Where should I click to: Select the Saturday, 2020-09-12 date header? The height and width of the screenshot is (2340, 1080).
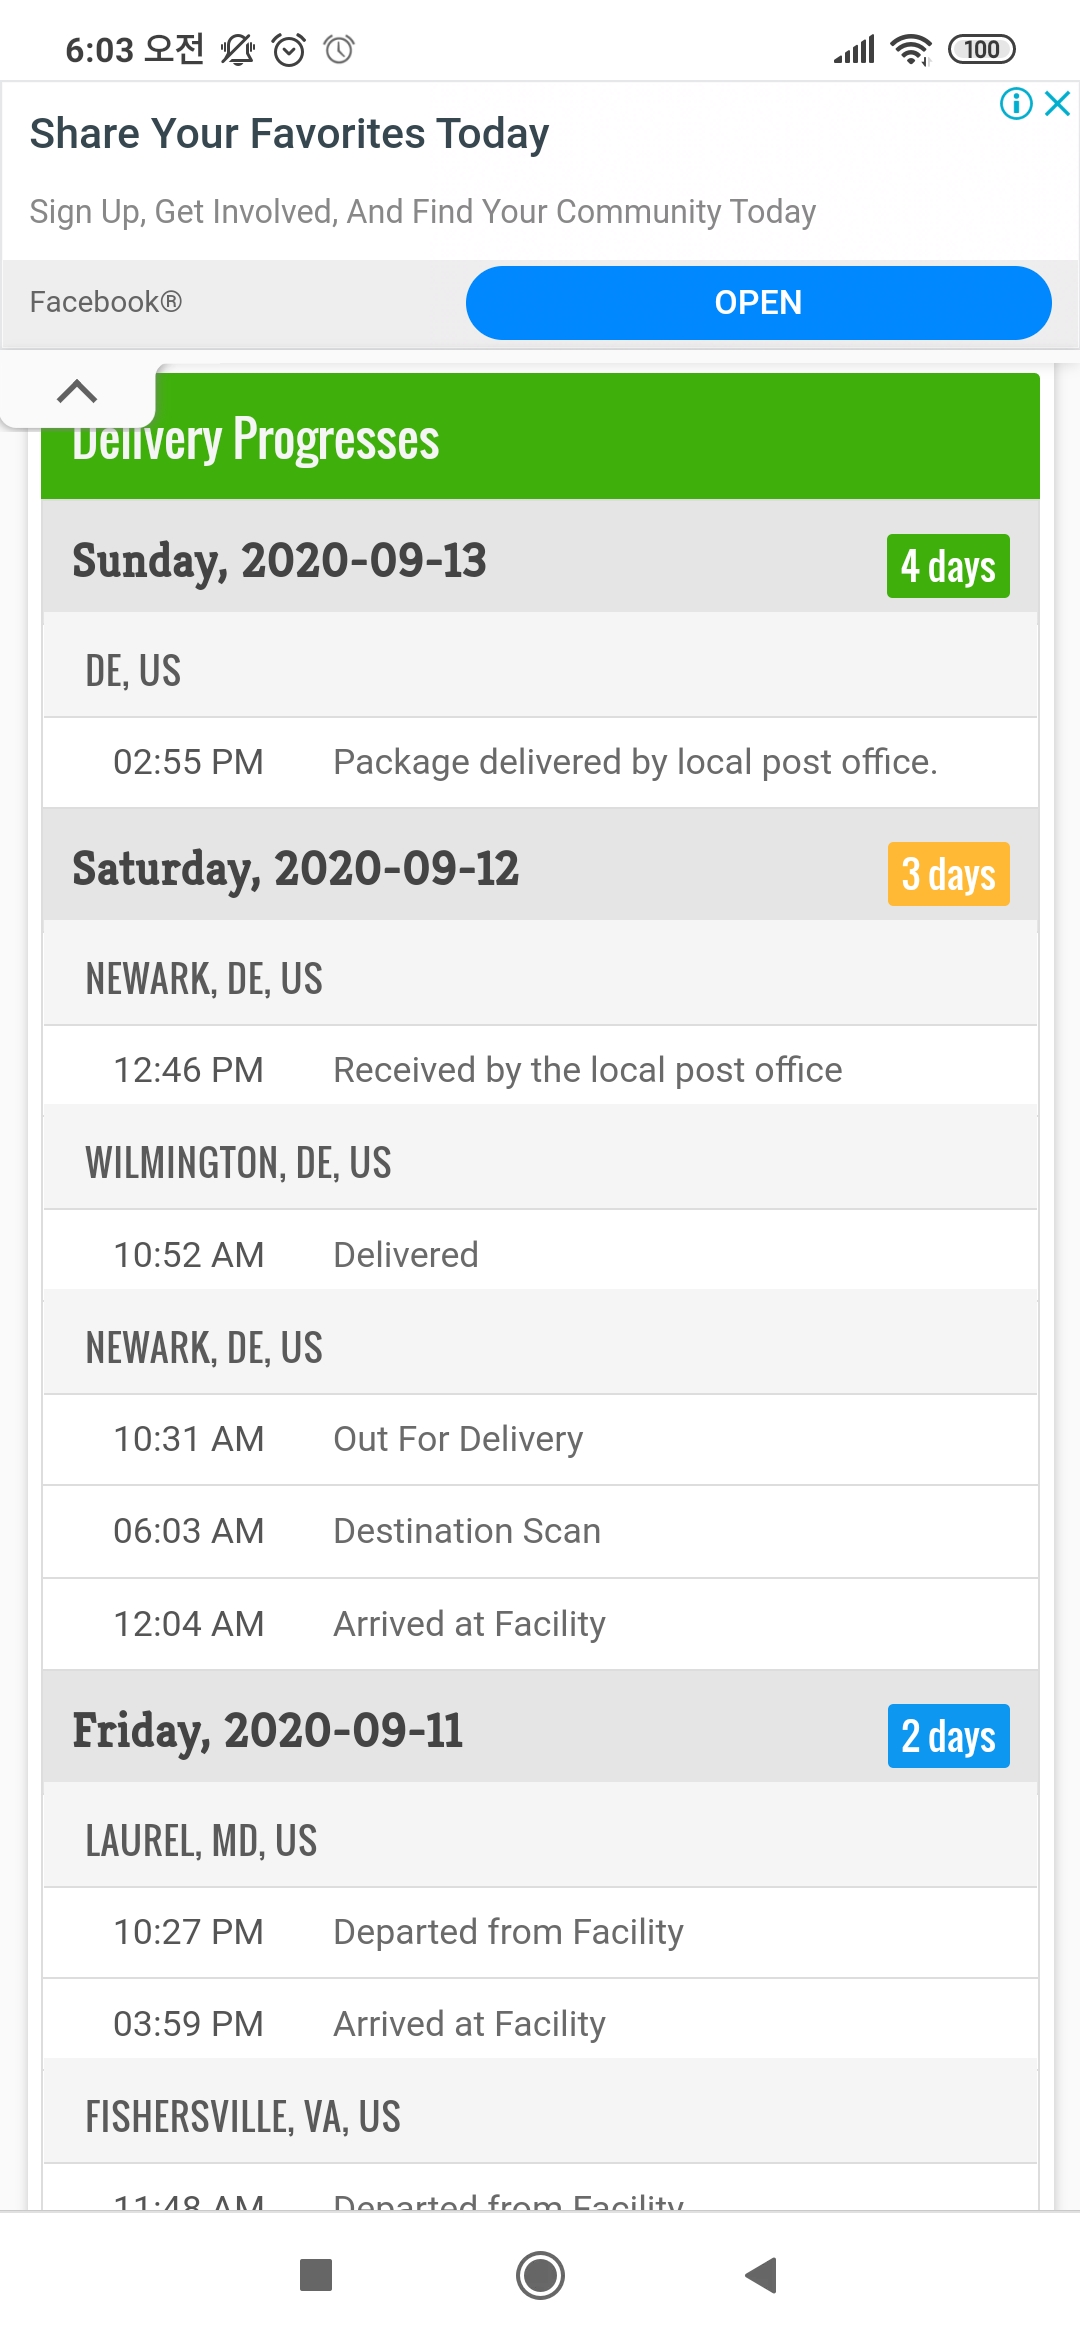pos(296,868)
